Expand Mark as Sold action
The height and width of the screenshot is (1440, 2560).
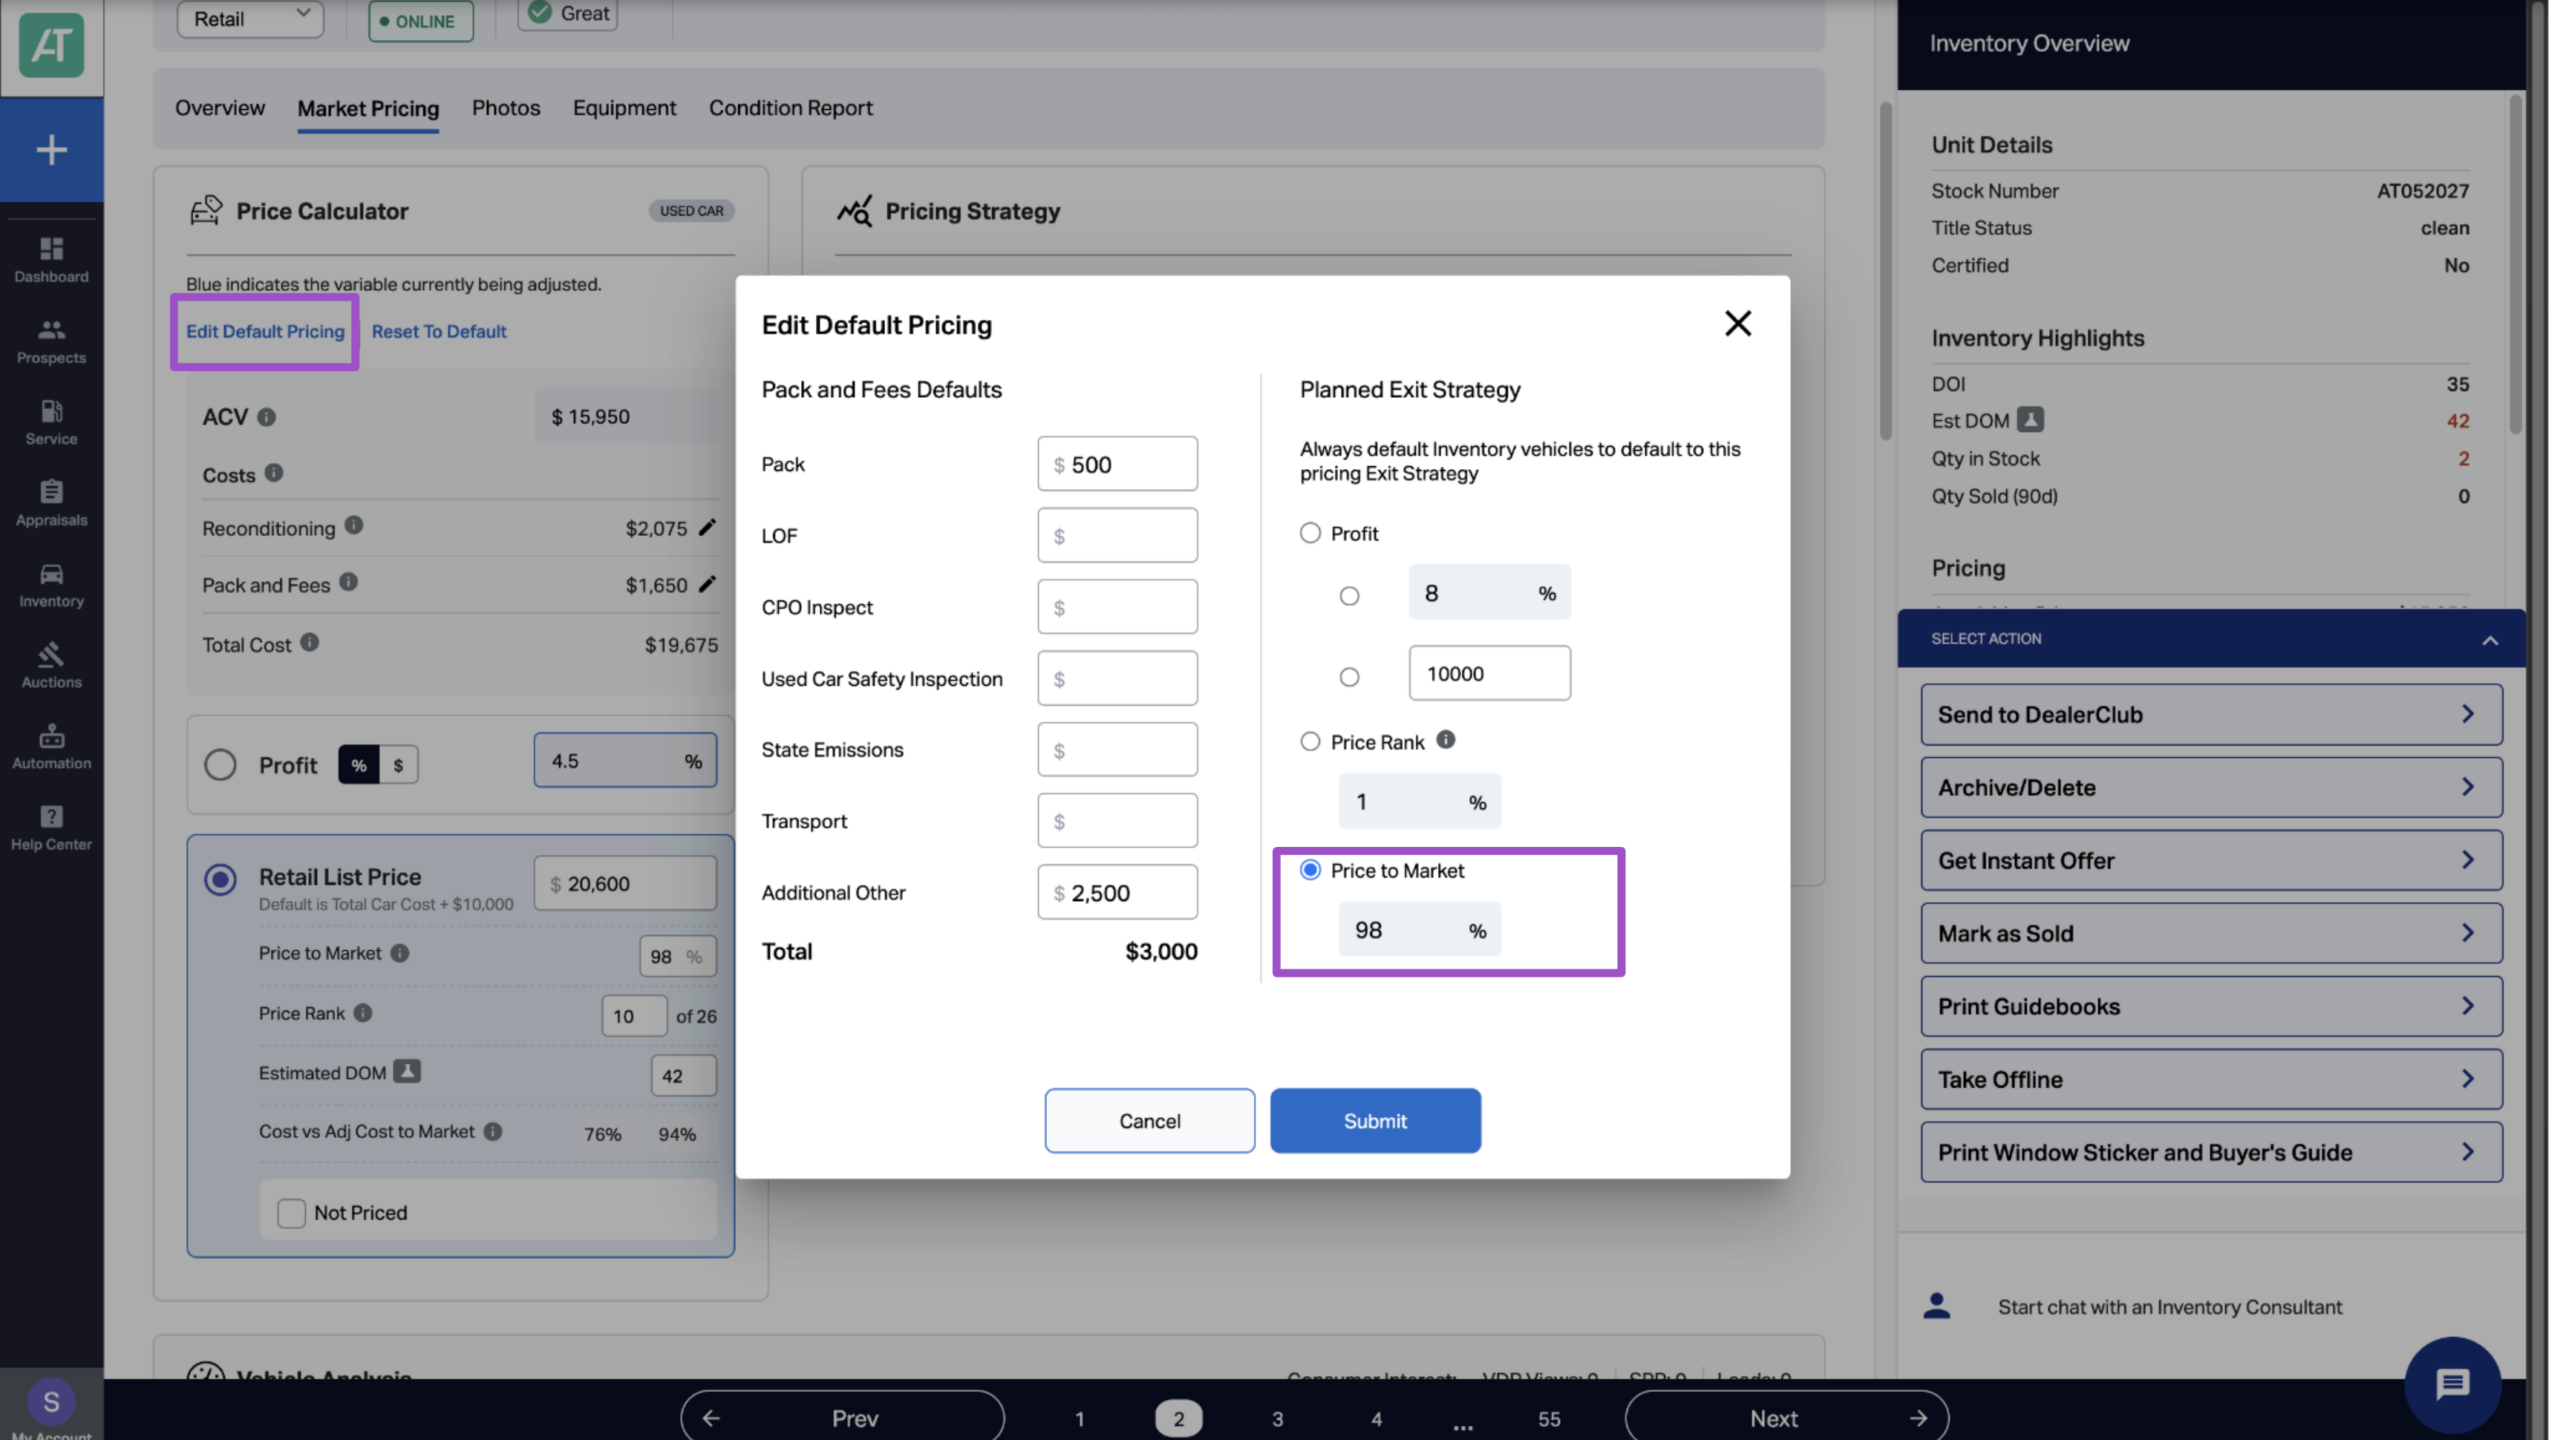point(2211,933)
